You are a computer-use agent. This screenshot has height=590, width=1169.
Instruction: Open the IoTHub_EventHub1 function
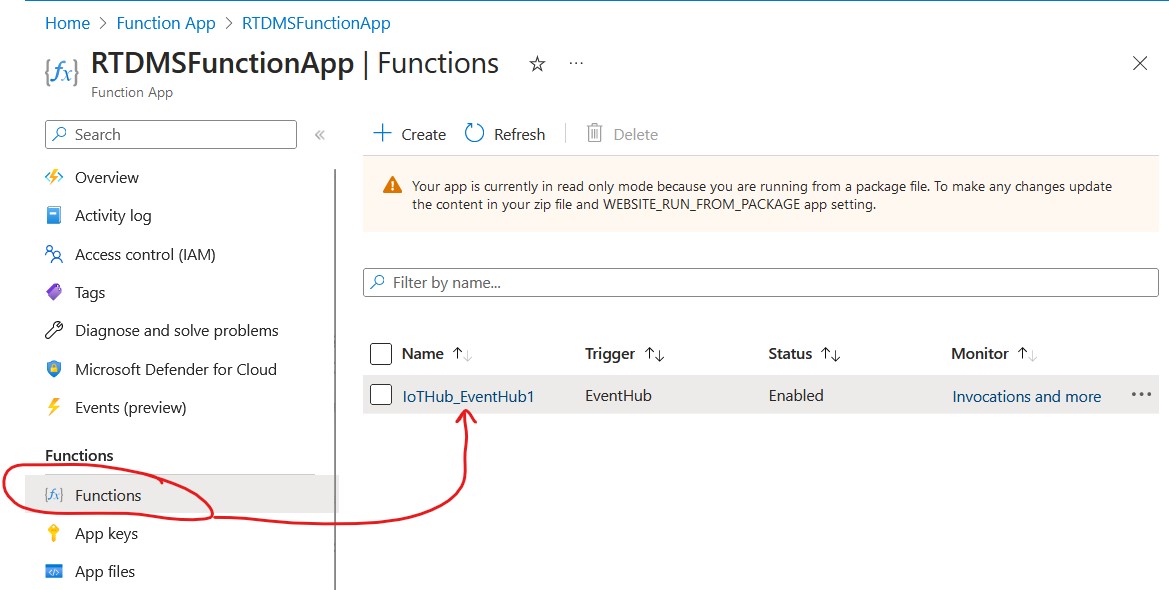tap(468, 397)
